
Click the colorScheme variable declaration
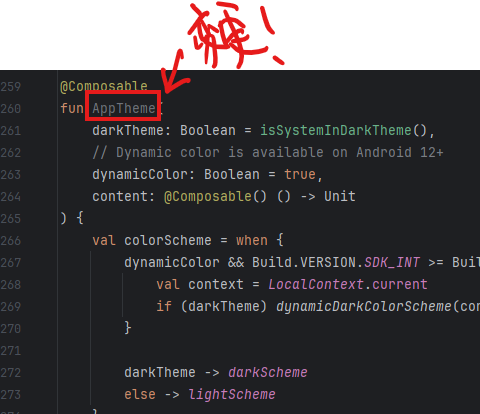point(168,240)
